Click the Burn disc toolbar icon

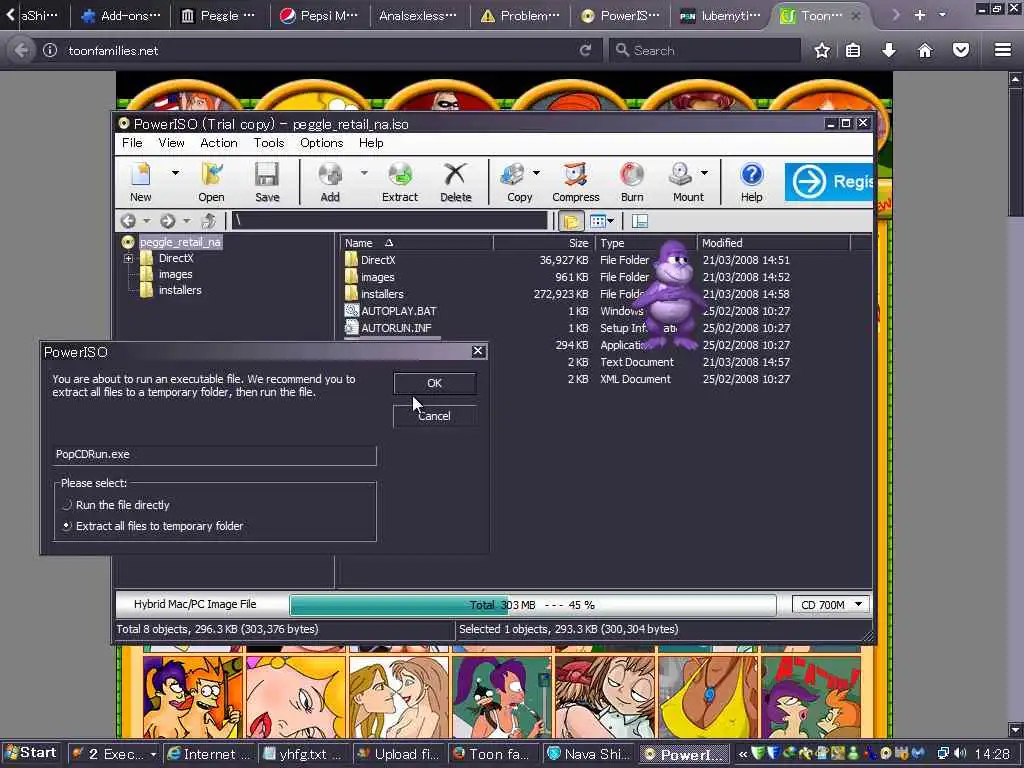[632, 182]
